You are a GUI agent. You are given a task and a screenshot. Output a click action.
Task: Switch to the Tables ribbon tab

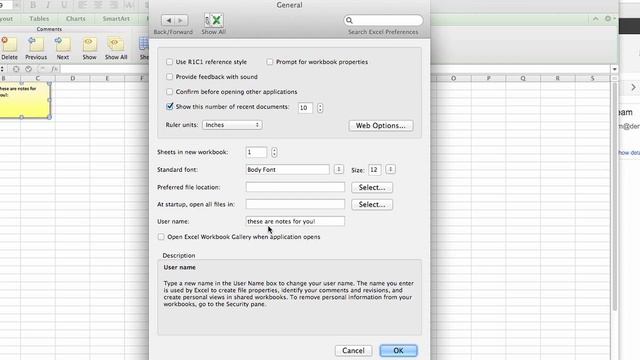[39, 19]
